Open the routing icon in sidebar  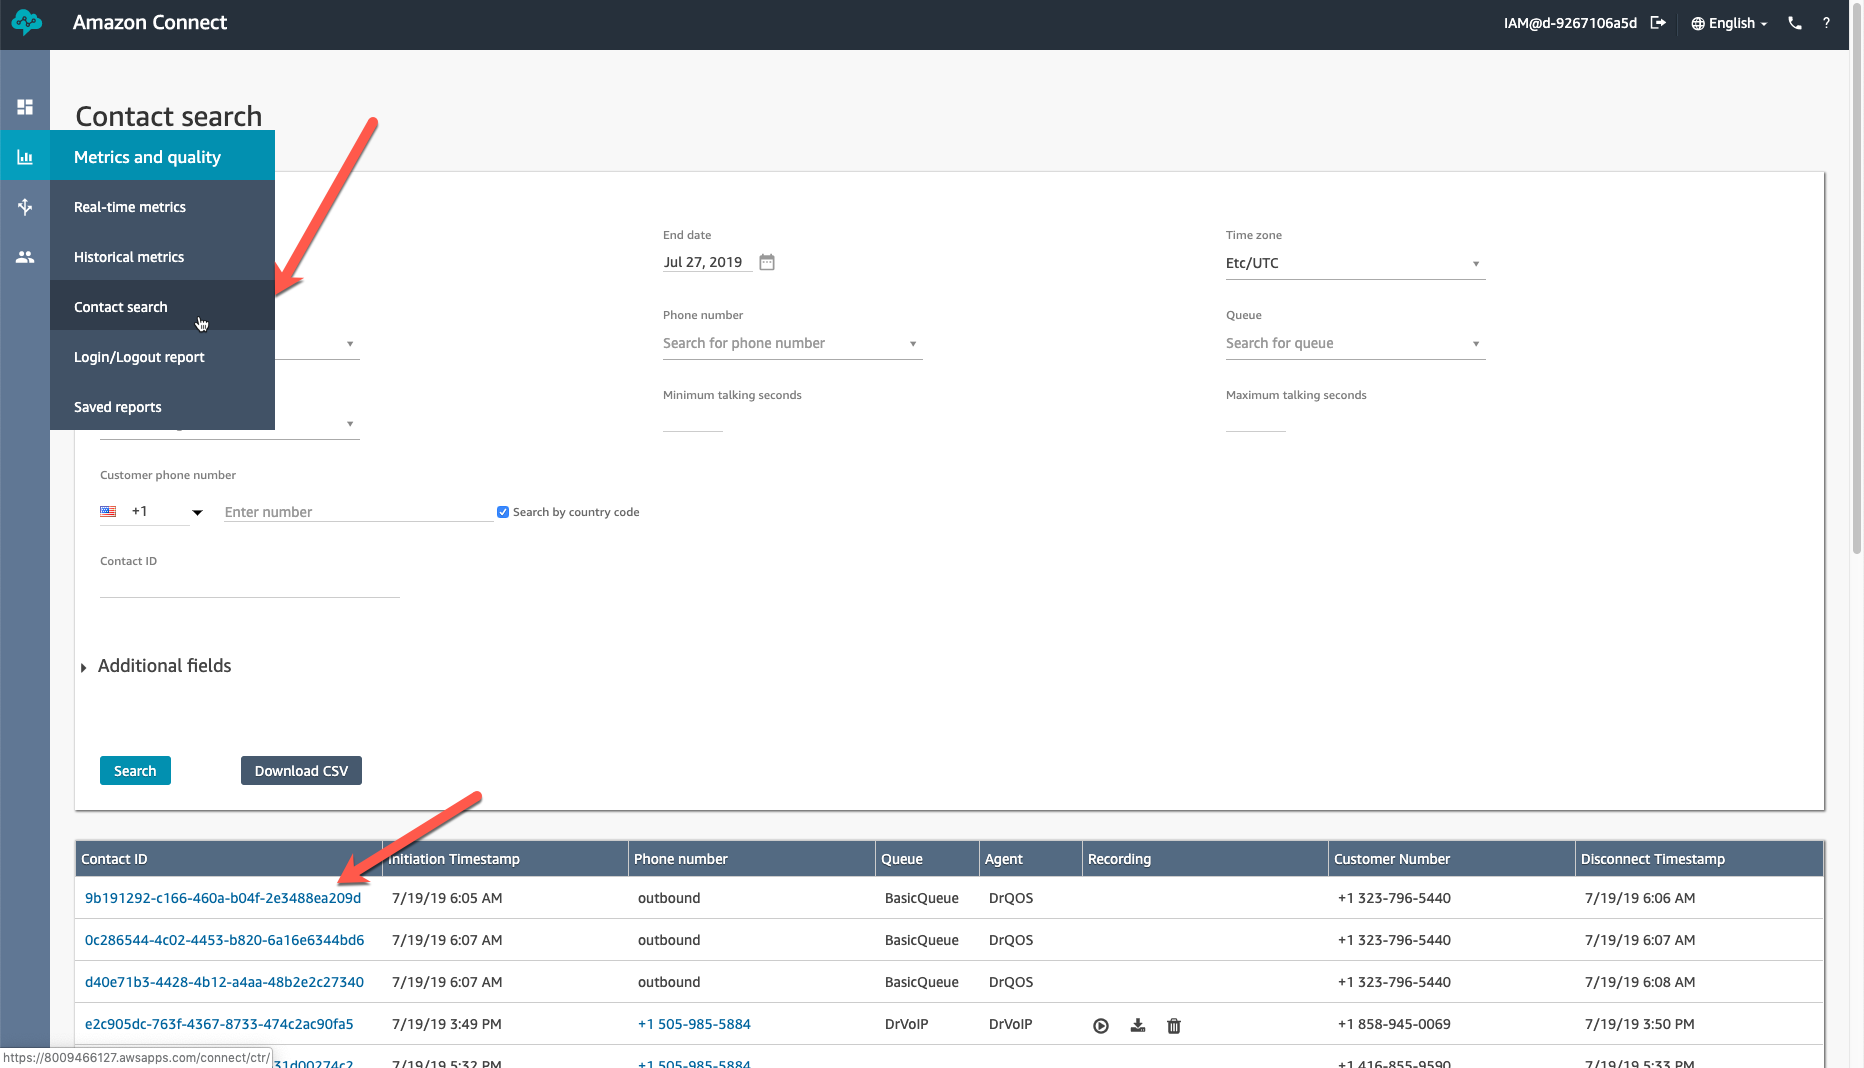(25, 207)
